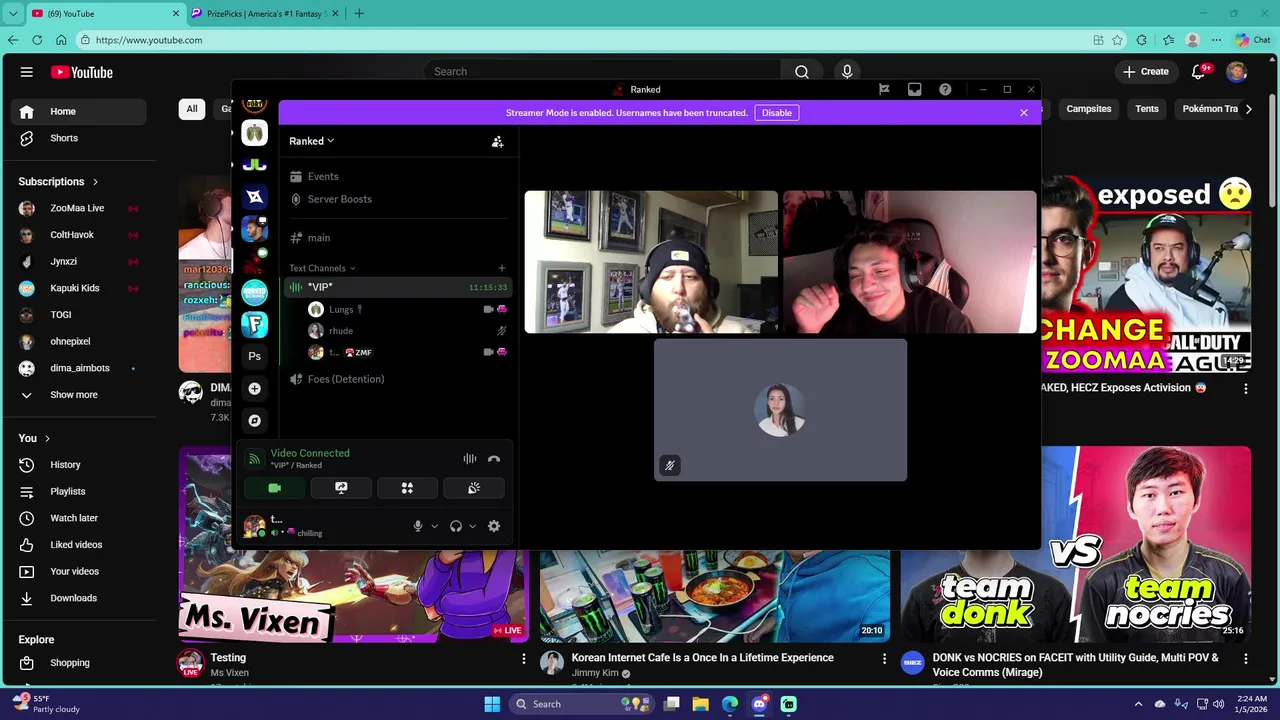This screenshot has height=720, width=1280.
Task: Open the Ps server icon
Action: [x=254, y=356]
